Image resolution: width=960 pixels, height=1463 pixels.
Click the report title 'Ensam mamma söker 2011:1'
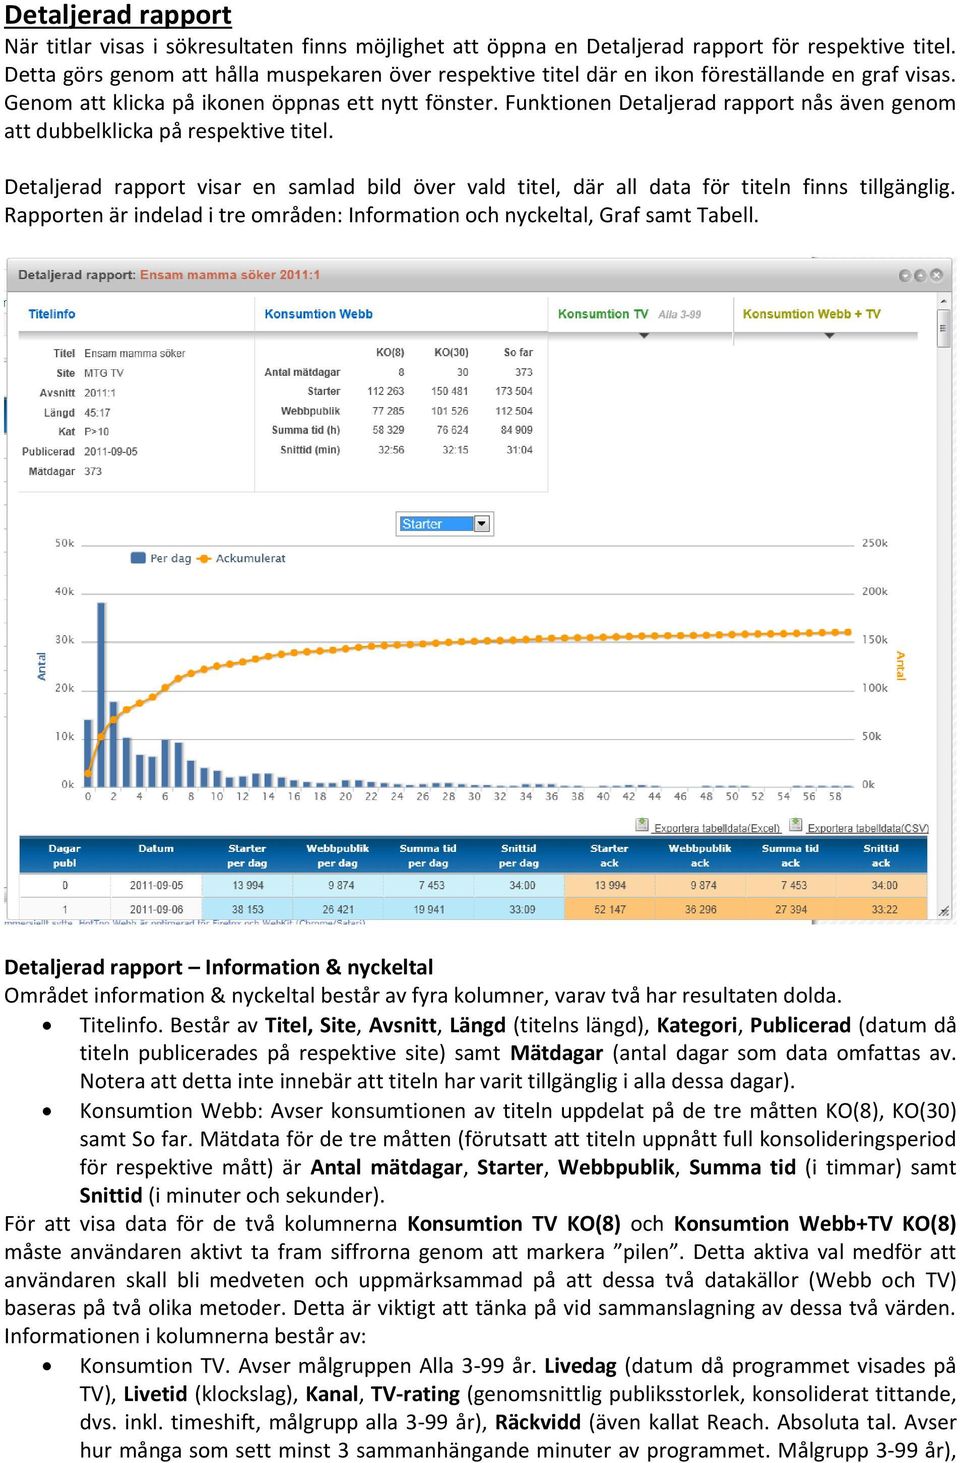(x=230, y=275)
